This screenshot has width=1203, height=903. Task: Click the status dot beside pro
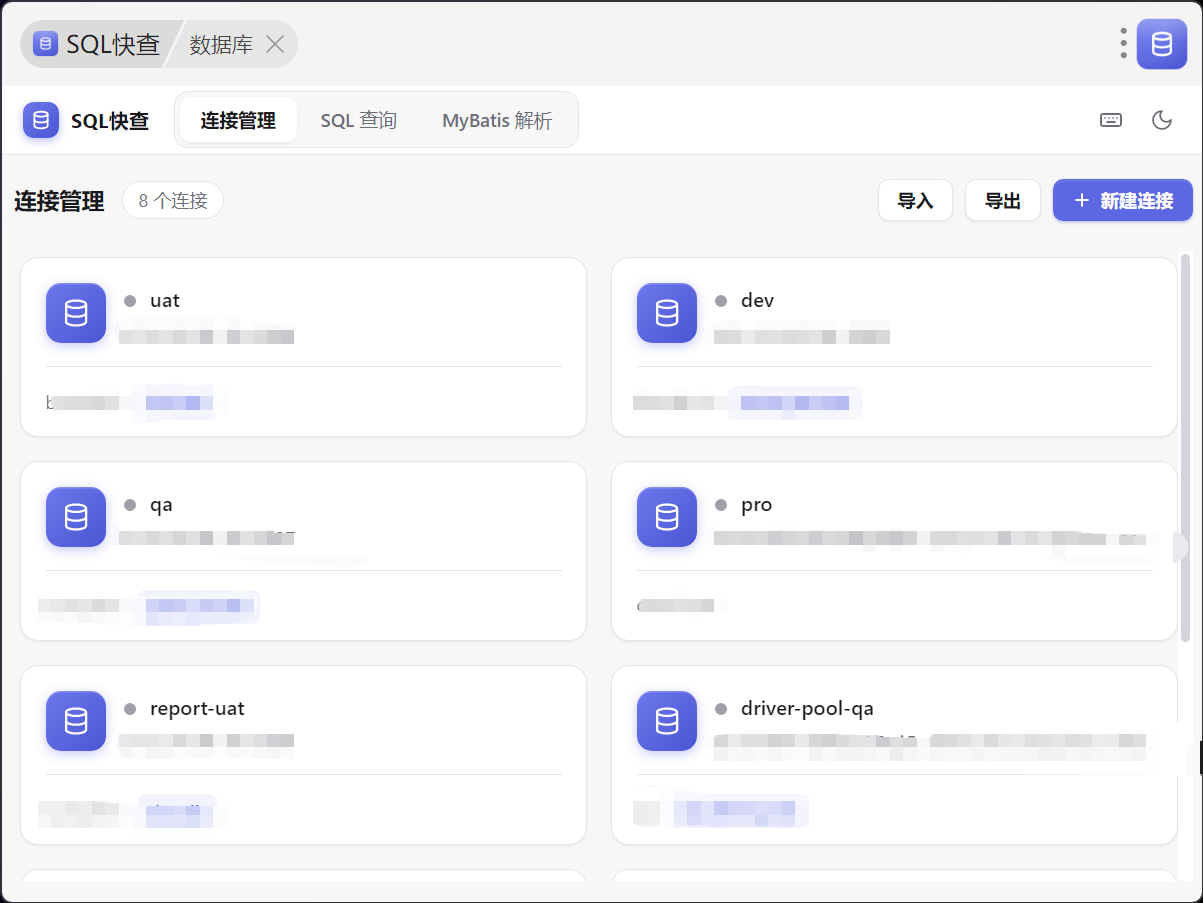[x=721, y=505]
